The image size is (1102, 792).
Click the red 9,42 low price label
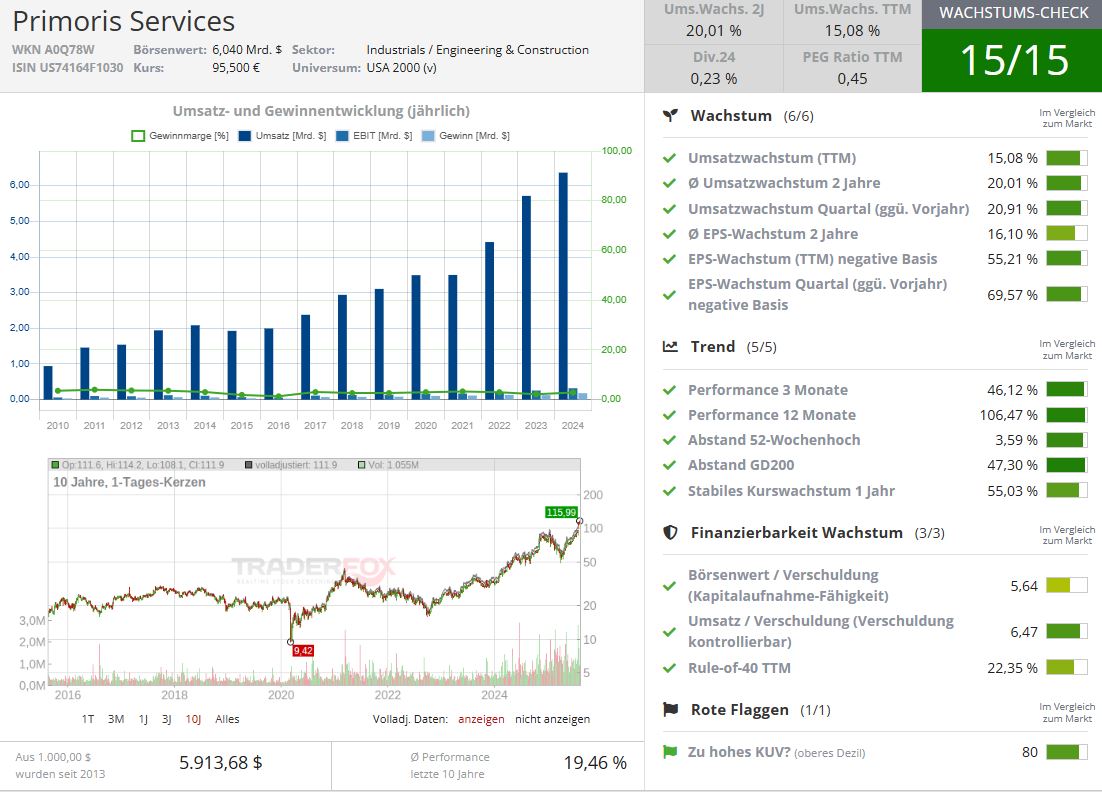pyautogui.click(x=303, y=651)
